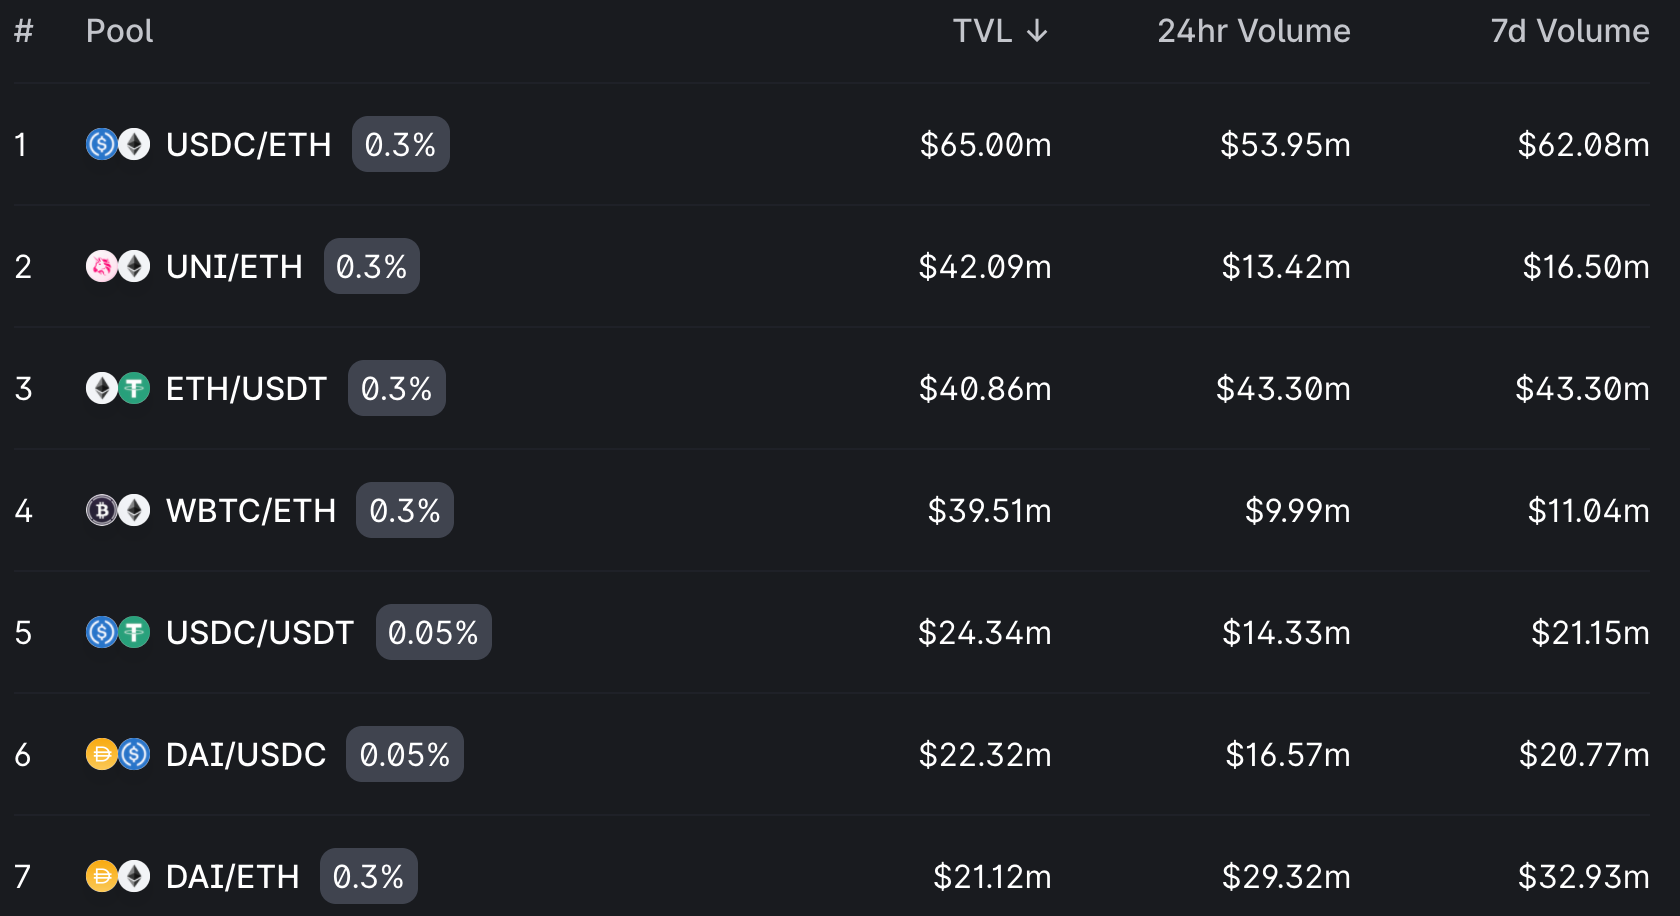This screenshot has height=916, width=1680.
Task: Open the WBTC/ETH pool link
Action: click(x=251, y=511)
